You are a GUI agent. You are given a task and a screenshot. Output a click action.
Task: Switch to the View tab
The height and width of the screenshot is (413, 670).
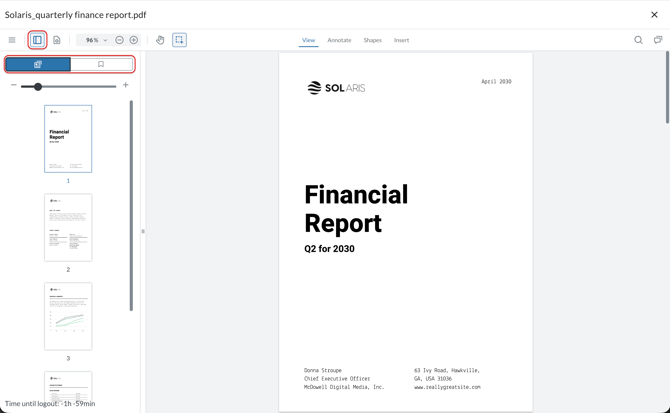point(308,40)
